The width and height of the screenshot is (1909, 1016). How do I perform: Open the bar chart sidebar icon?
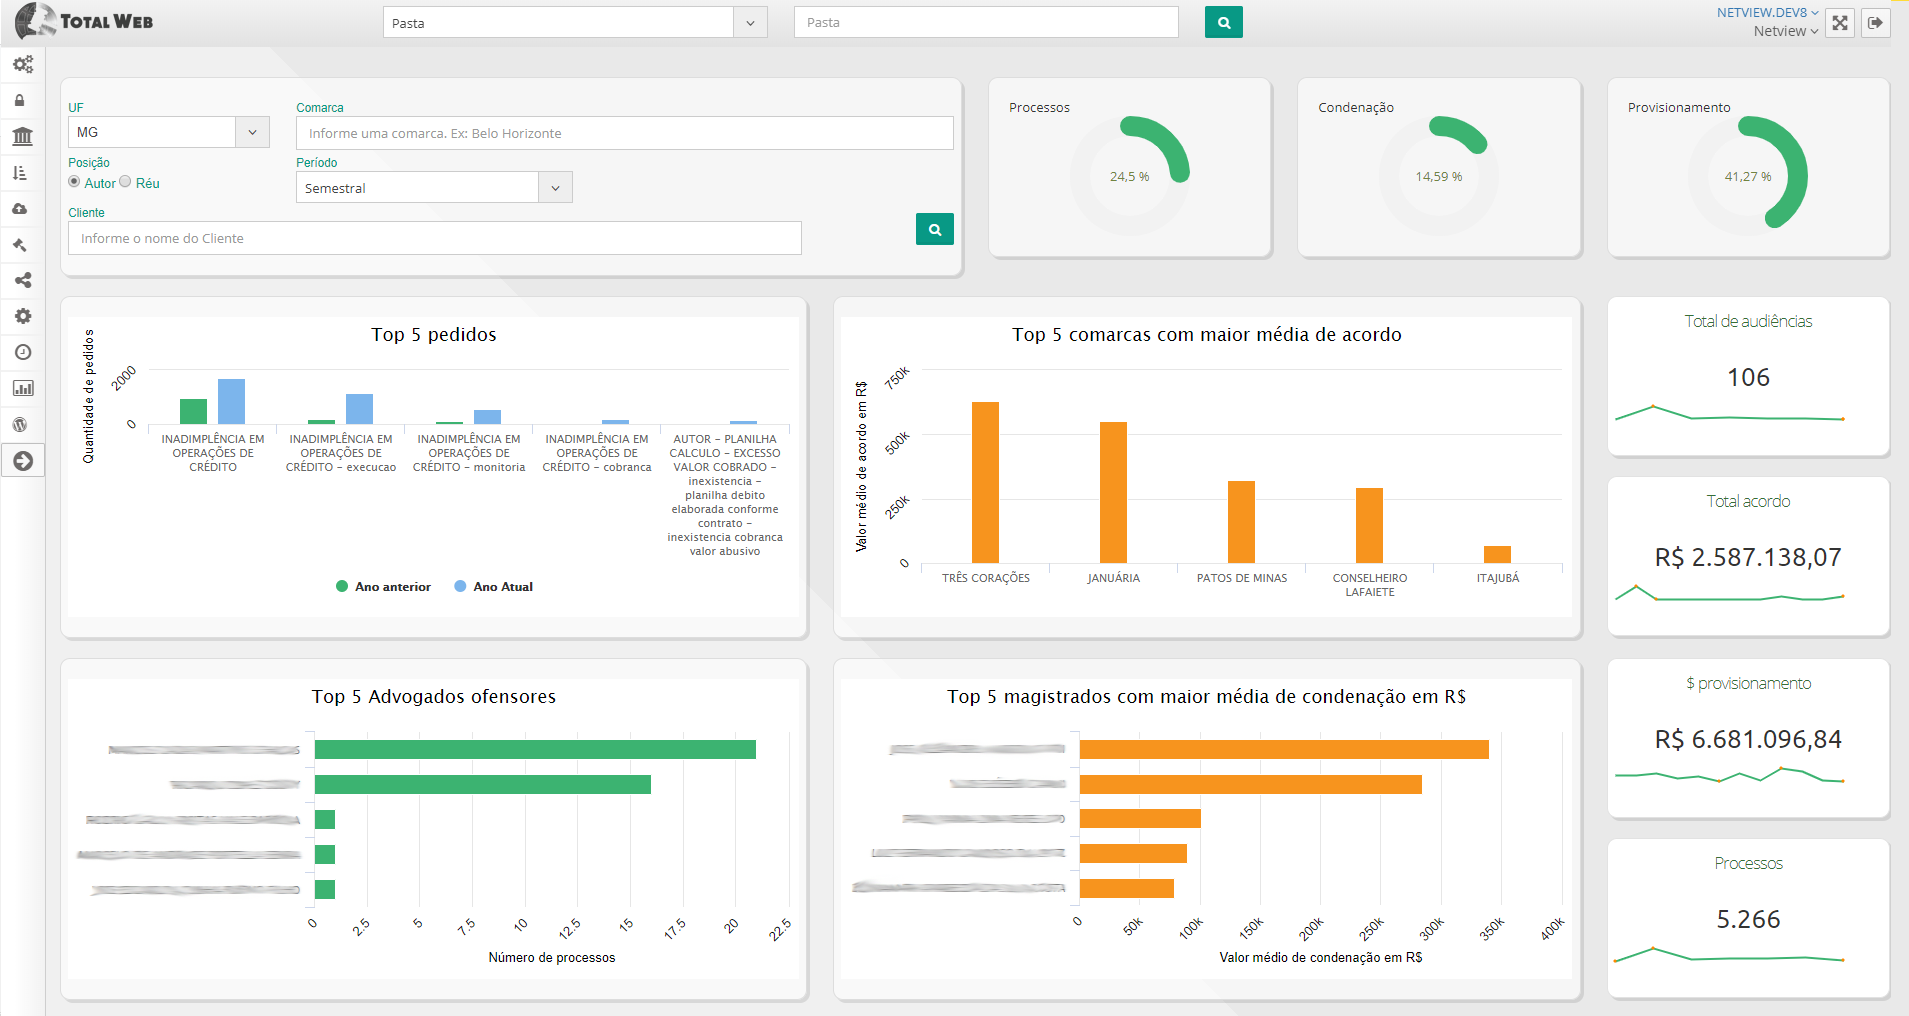[22, 388]
